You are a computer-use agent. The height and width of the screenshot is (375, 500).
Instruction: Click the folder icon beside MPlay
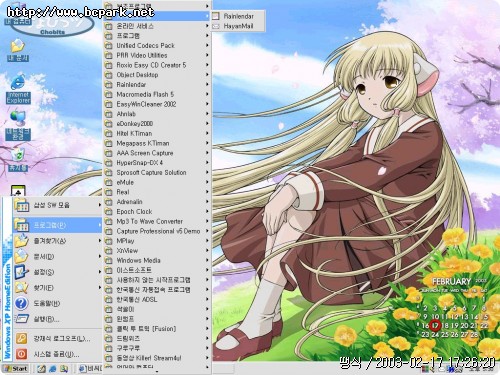point(109,241)
